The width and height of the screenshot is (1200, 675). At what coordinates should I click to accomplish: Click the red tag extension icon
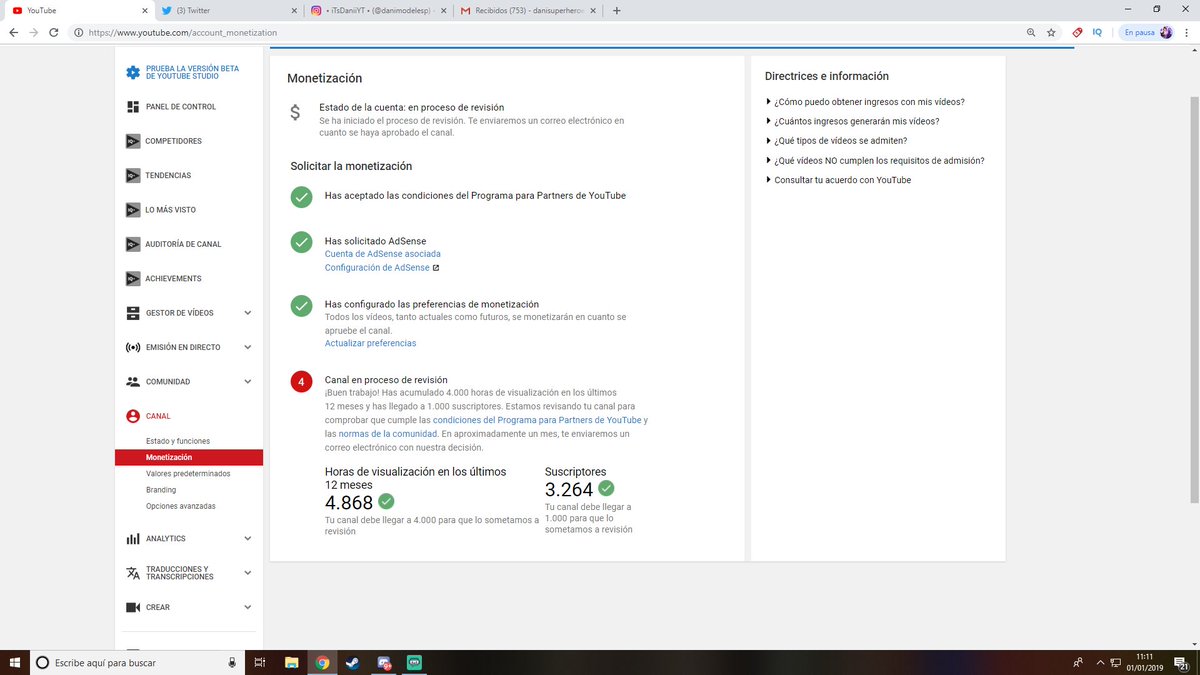tap(1077, 32)
